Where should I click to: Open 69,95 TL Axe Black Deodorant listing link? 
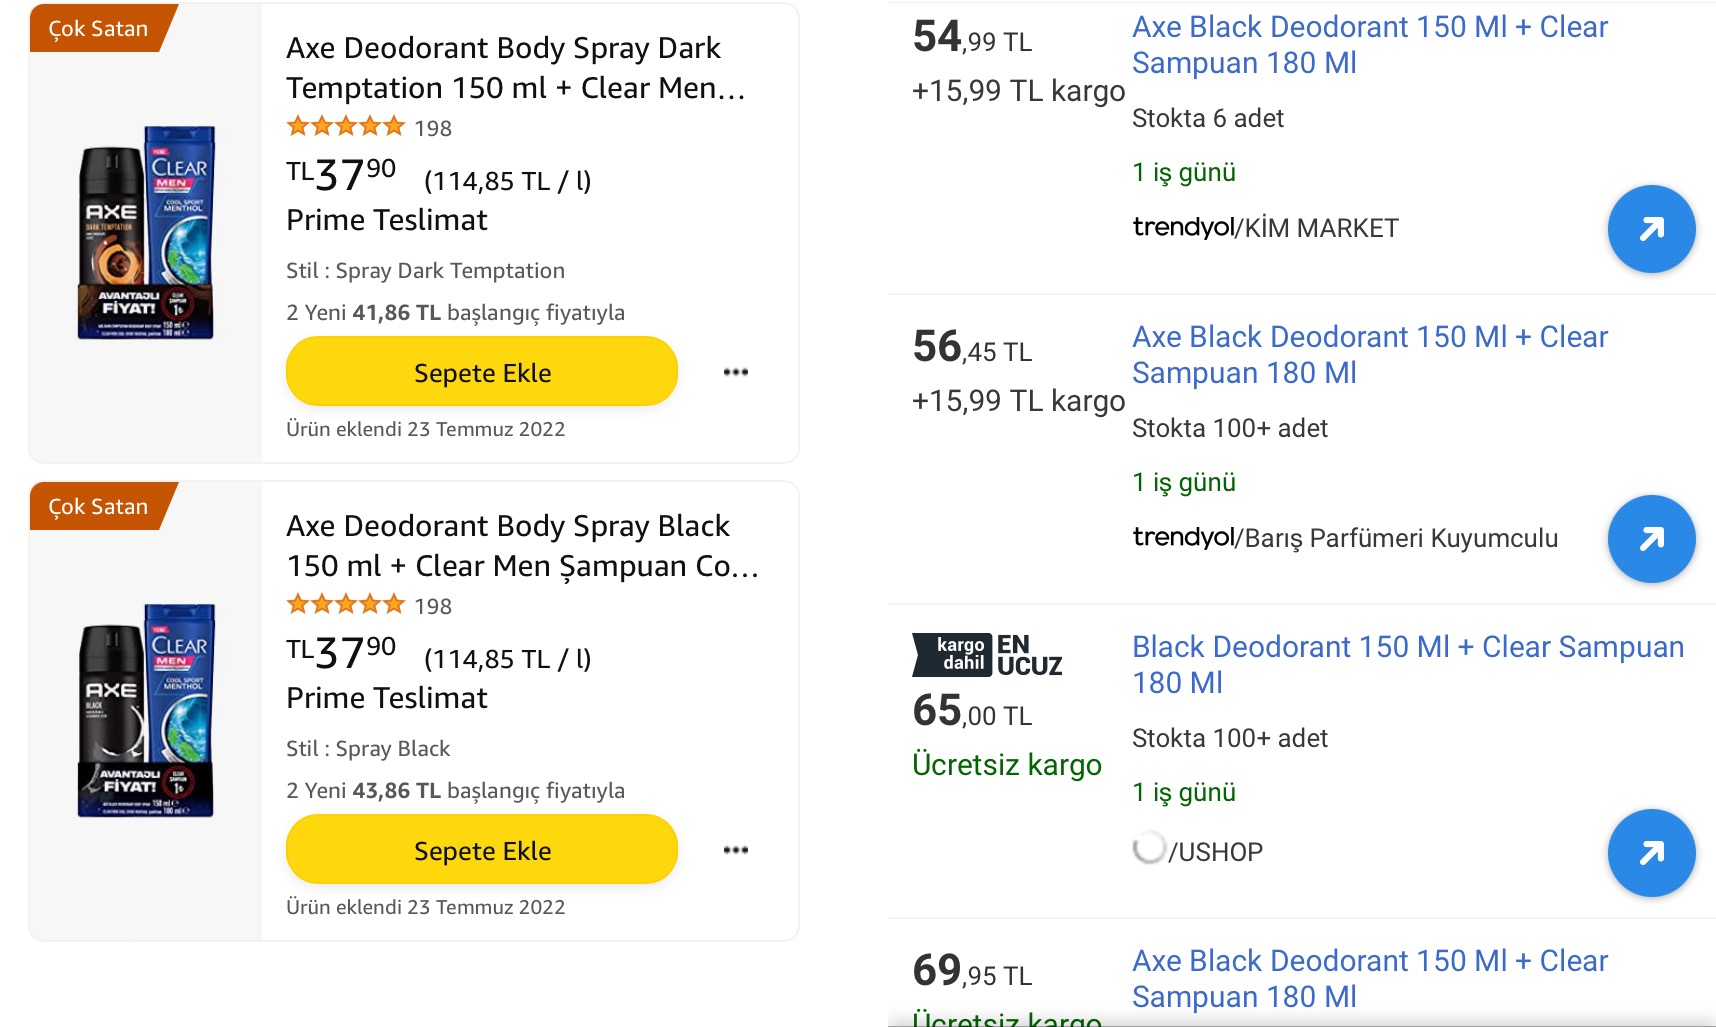1370,979
